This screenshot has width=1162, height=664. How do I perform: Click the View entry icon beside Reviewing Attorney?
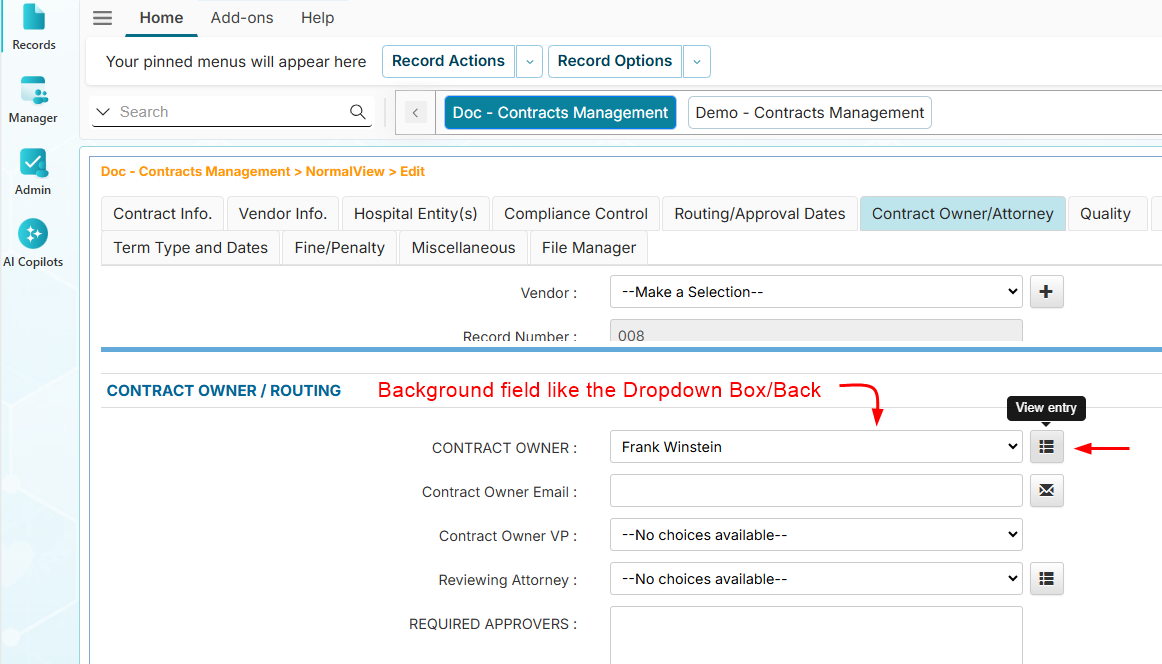pyautogui.click(x=1046, y=578)
